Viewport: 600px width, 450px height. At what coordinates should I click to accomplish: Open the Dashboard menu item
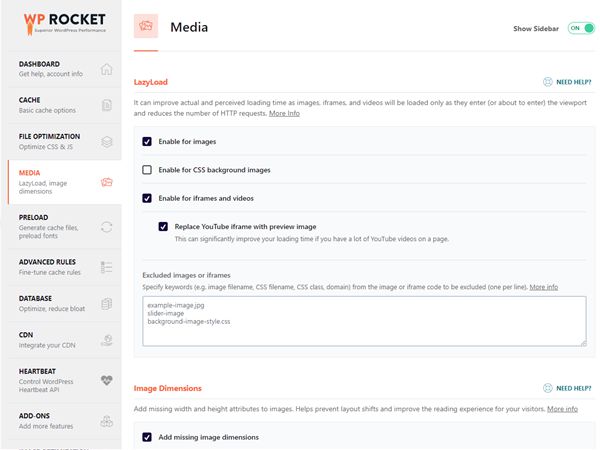tap(64, 69)
